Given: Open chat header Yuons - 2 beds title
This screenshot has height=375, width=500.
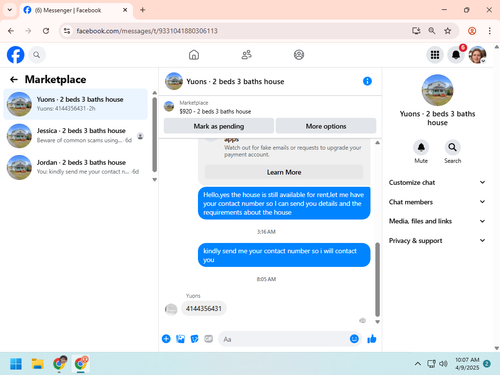Looking at the screenshot, I should pyautogui.click(x=235, y=81).
